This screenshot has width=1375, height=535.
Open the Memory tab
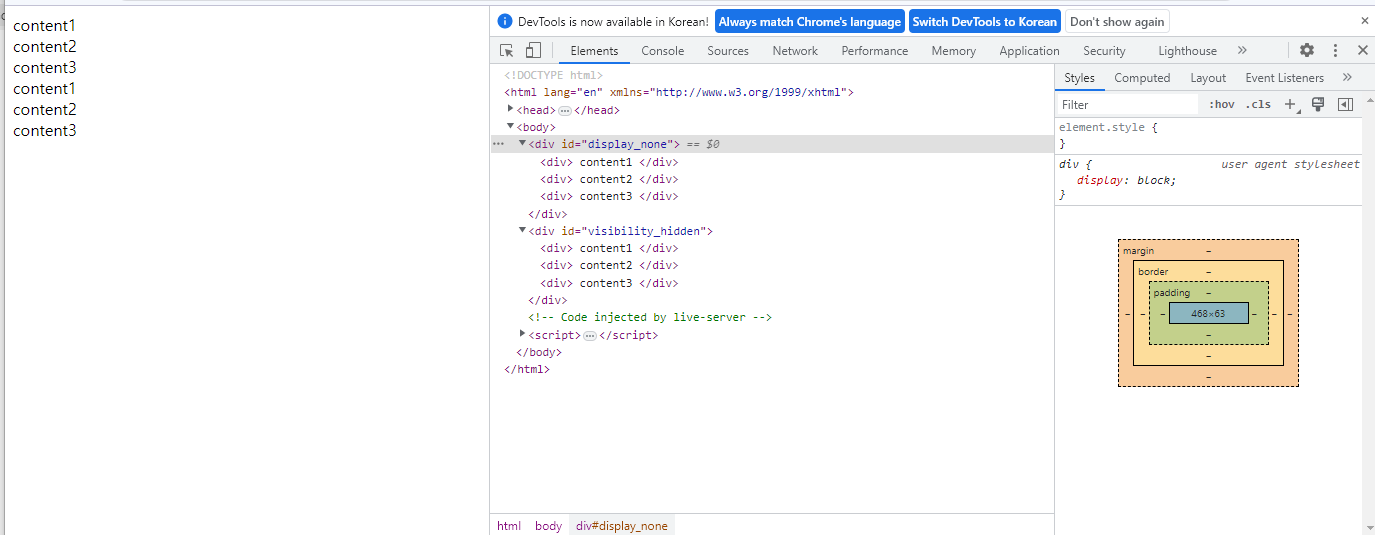pyautogui.click(x=953, y=51)
